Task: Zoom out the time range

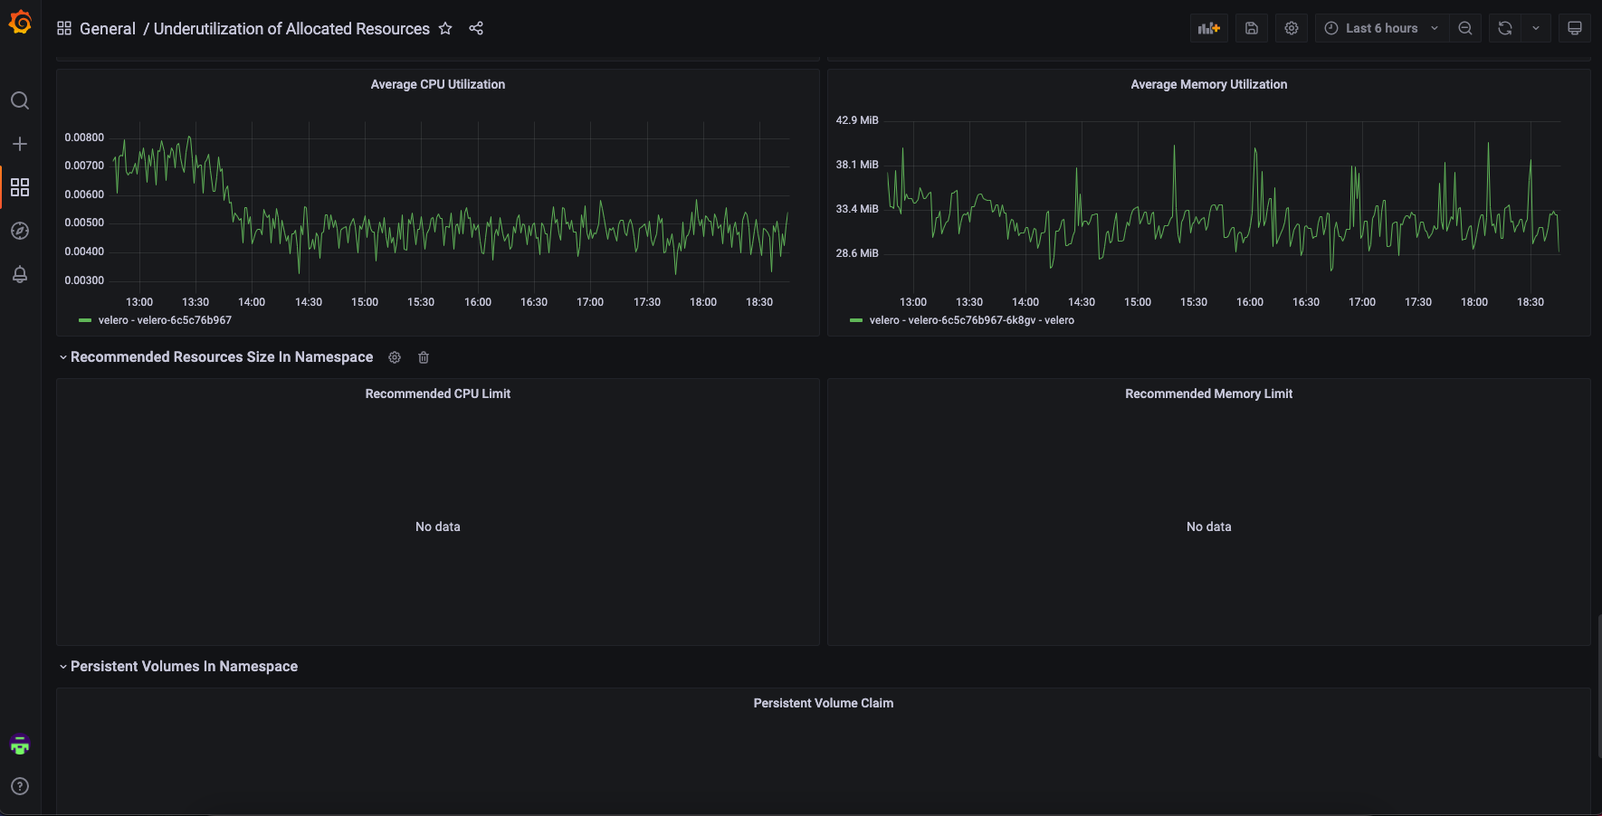Action: 1465,28
